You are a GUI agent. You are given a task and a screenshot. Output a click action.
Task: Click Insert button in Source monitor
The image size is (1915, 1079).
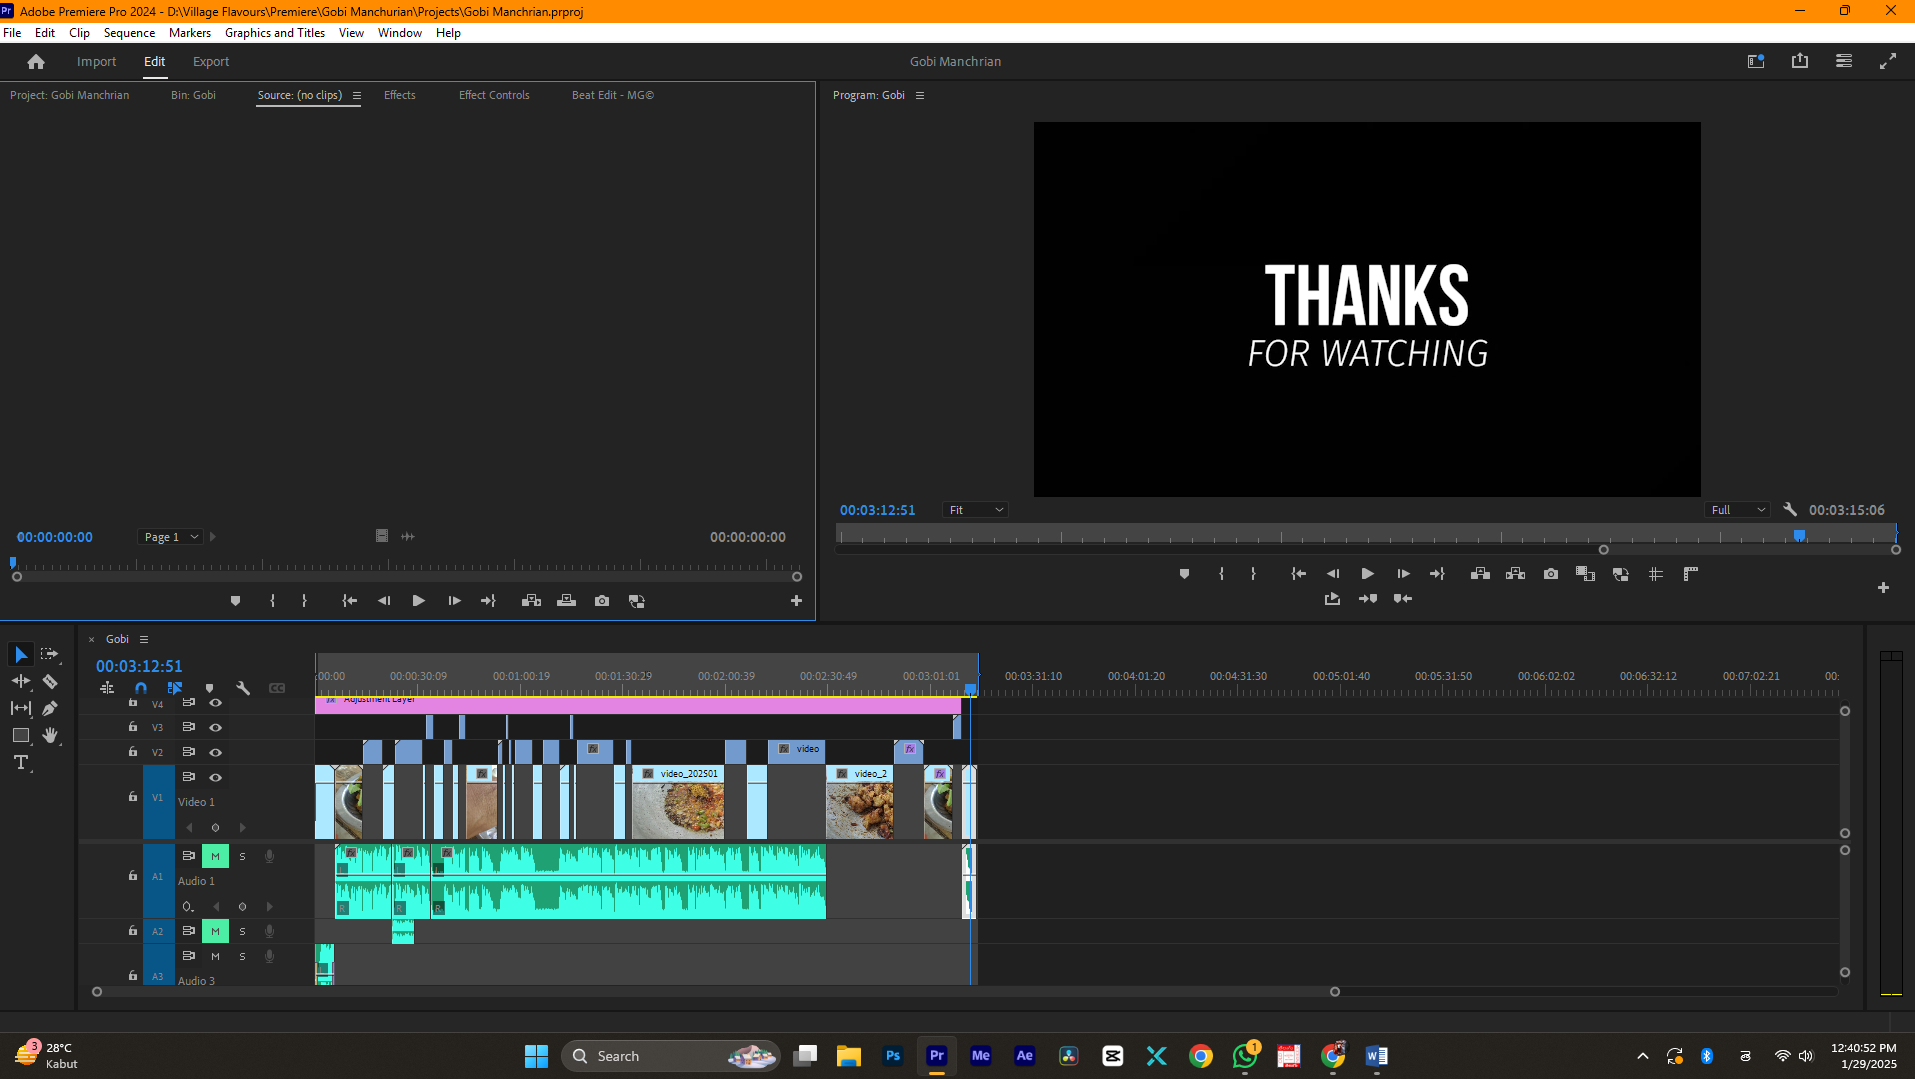point(531,601)
